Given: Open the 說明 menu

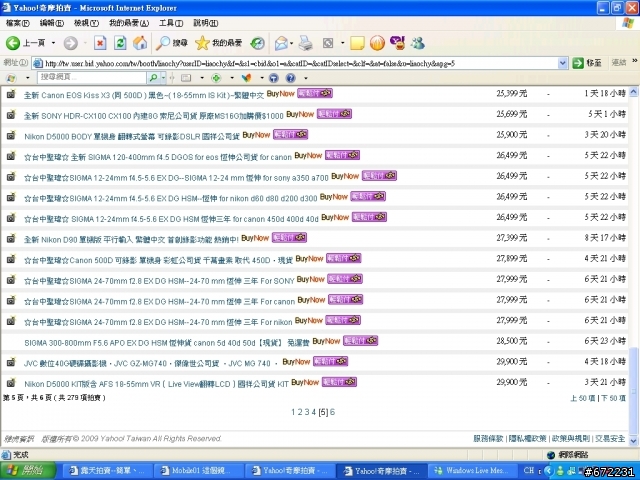Looking at the screenshot, I should (x=205, y=23).
